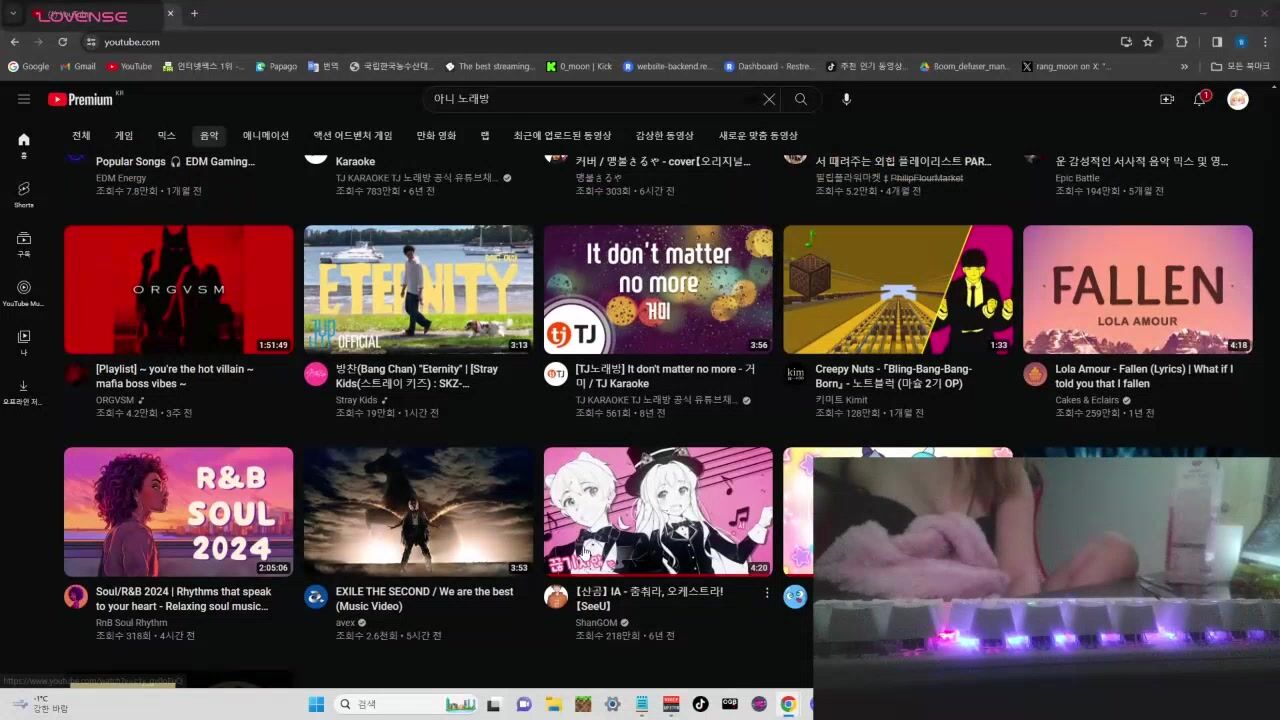Clear the search text with X

tap(769, 99)
